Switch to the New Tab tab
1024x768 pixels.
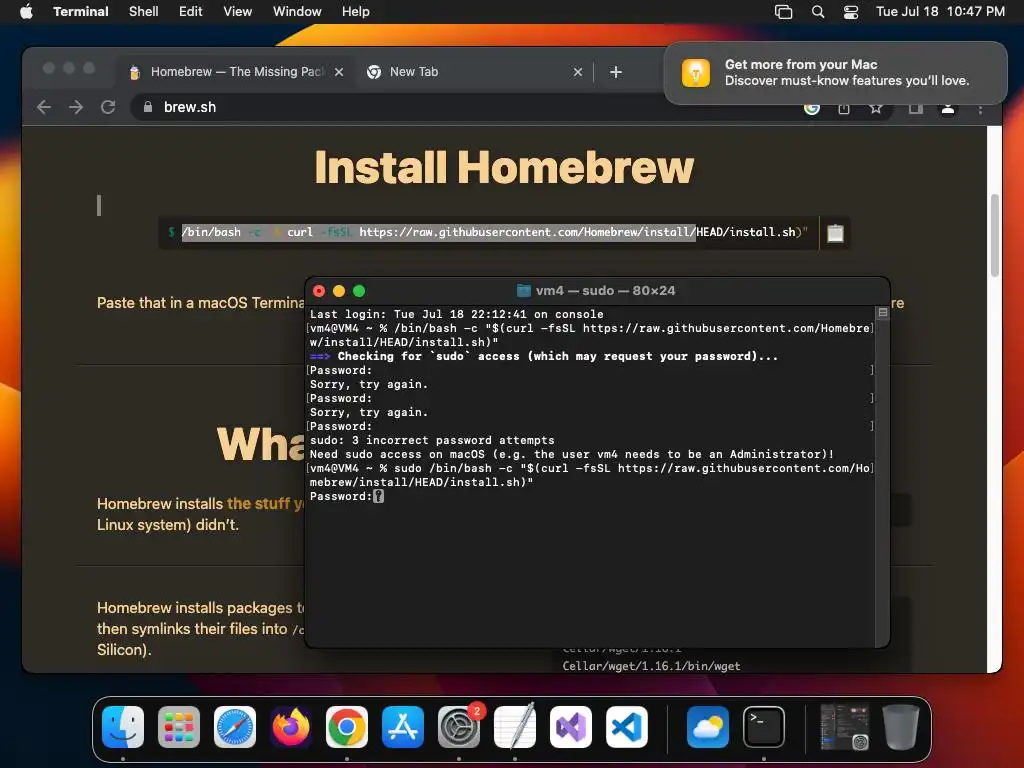pyautogui.click(x=473, y=72)
